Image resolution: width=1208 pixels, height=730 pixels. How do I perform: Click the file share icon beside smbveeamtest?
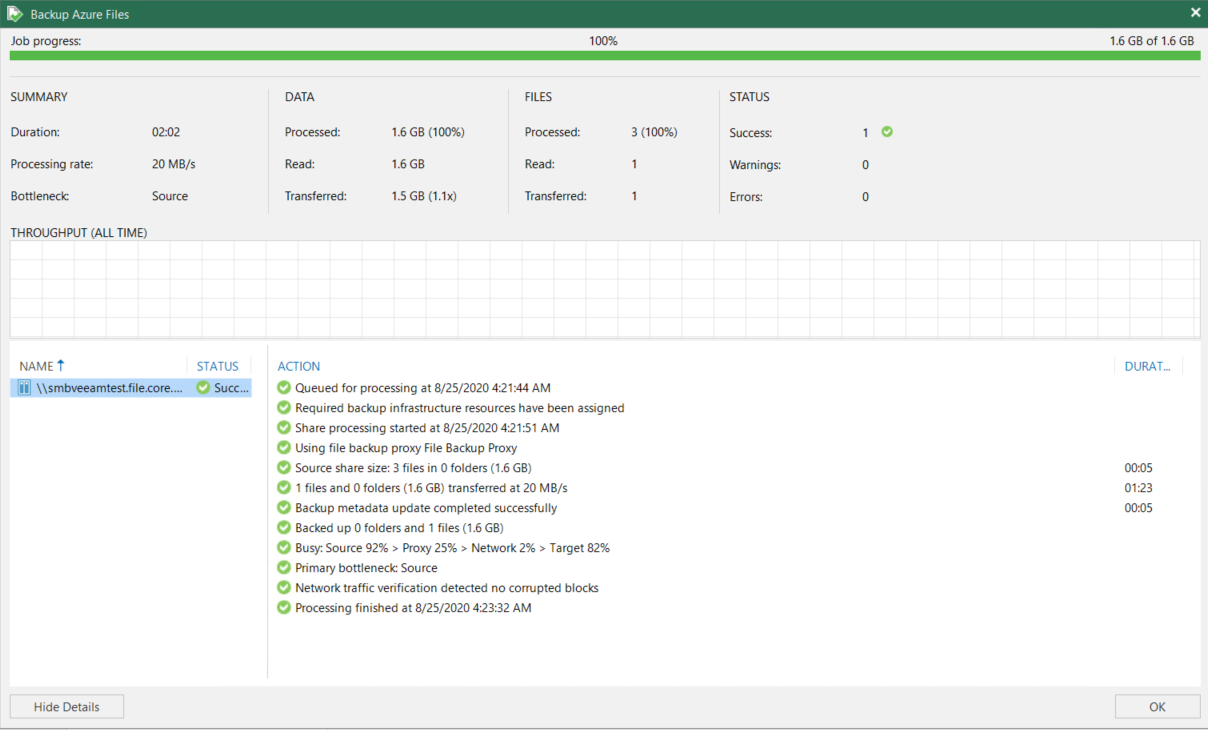click(x=24, y=388)
